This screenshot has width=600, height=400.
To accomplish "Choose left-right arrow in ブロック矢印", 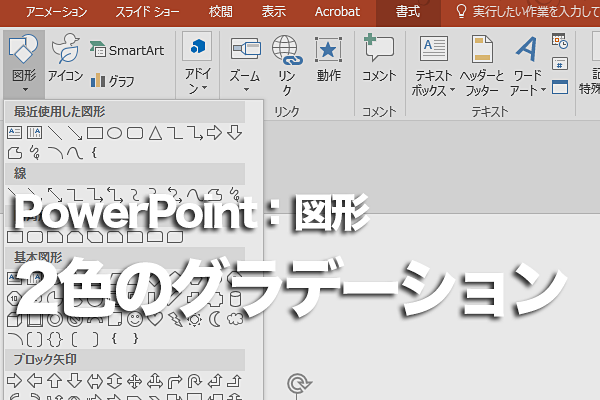I will [x=95, y=381].
